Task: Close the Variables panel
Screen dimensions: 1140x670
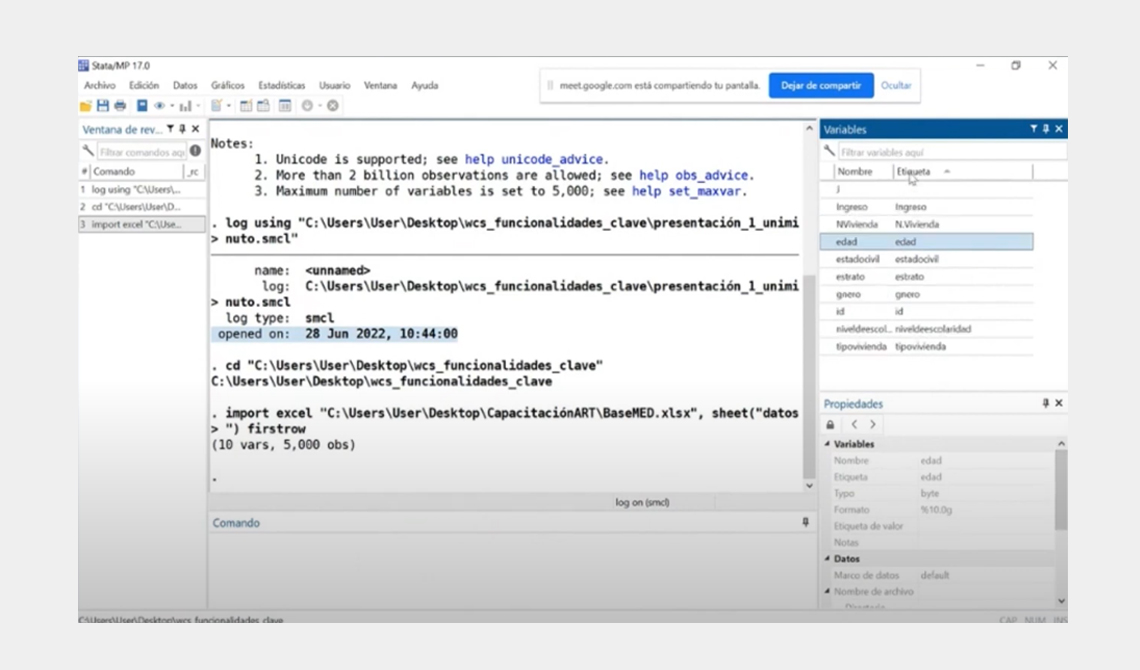Action: 1059,129
